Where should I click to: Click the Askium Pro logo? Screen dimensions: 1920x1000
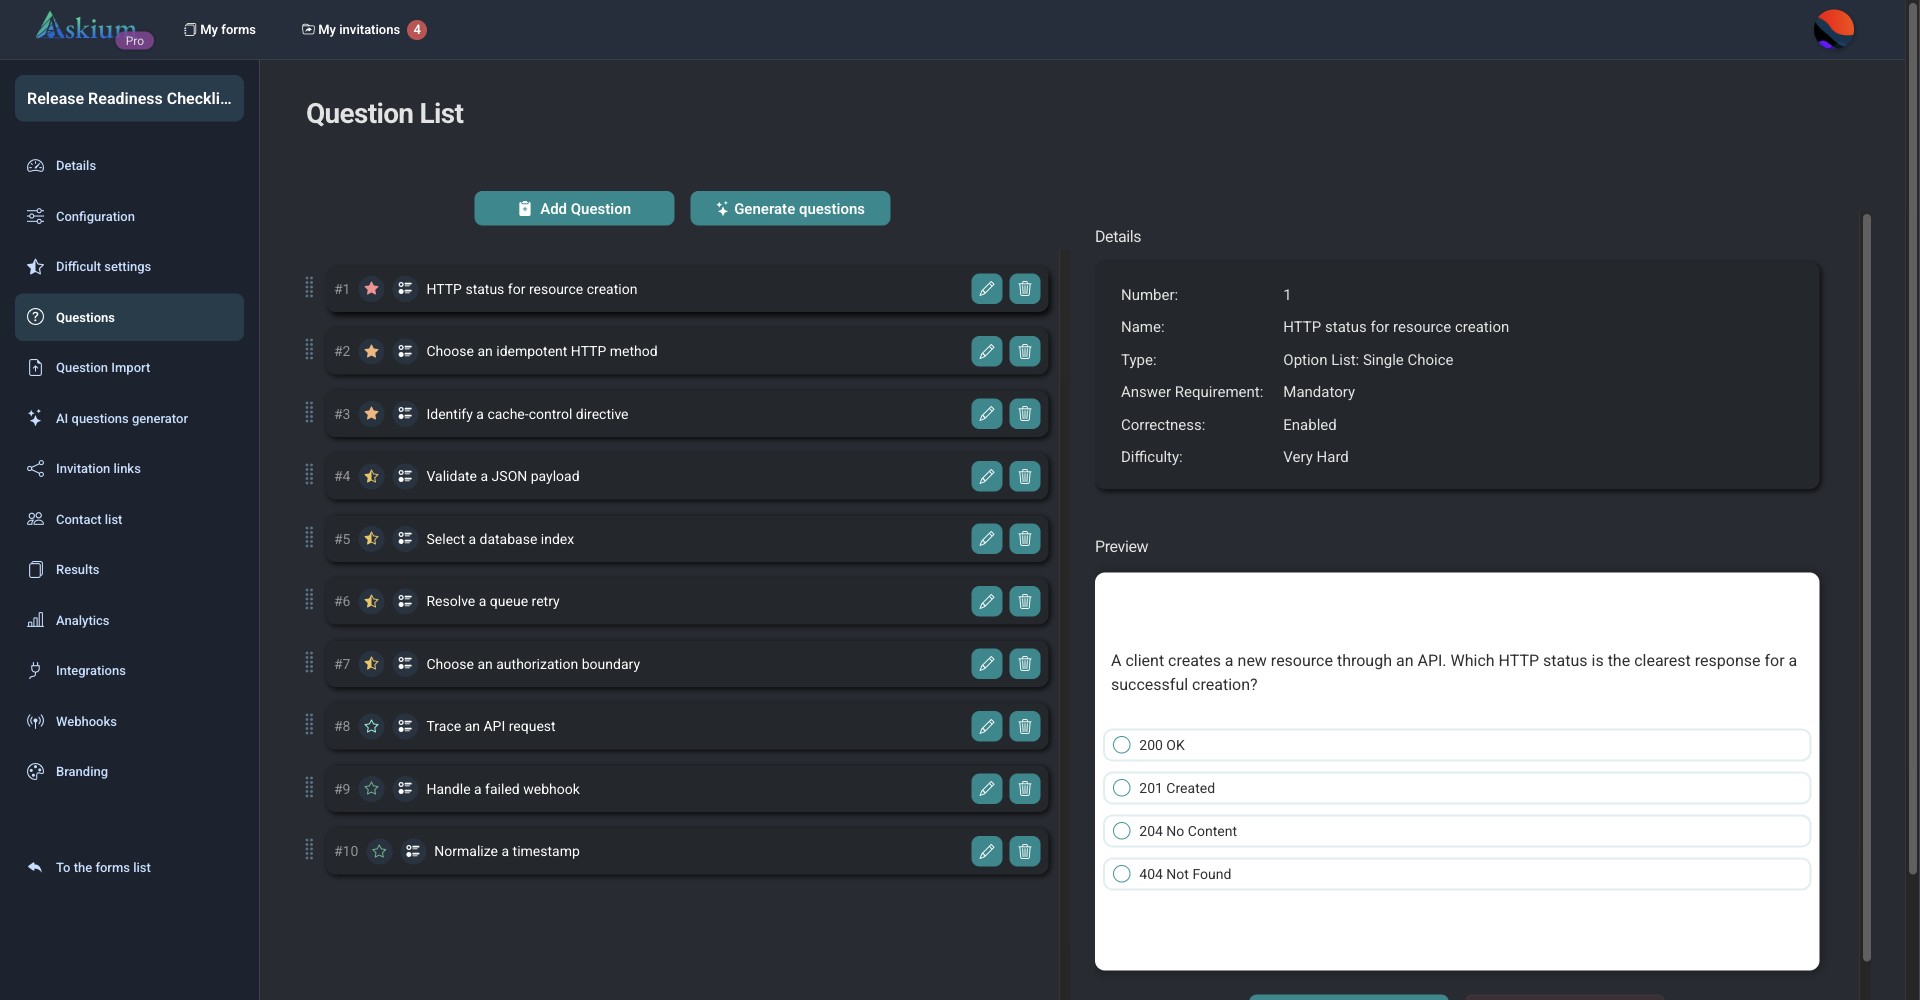point(94,29)
